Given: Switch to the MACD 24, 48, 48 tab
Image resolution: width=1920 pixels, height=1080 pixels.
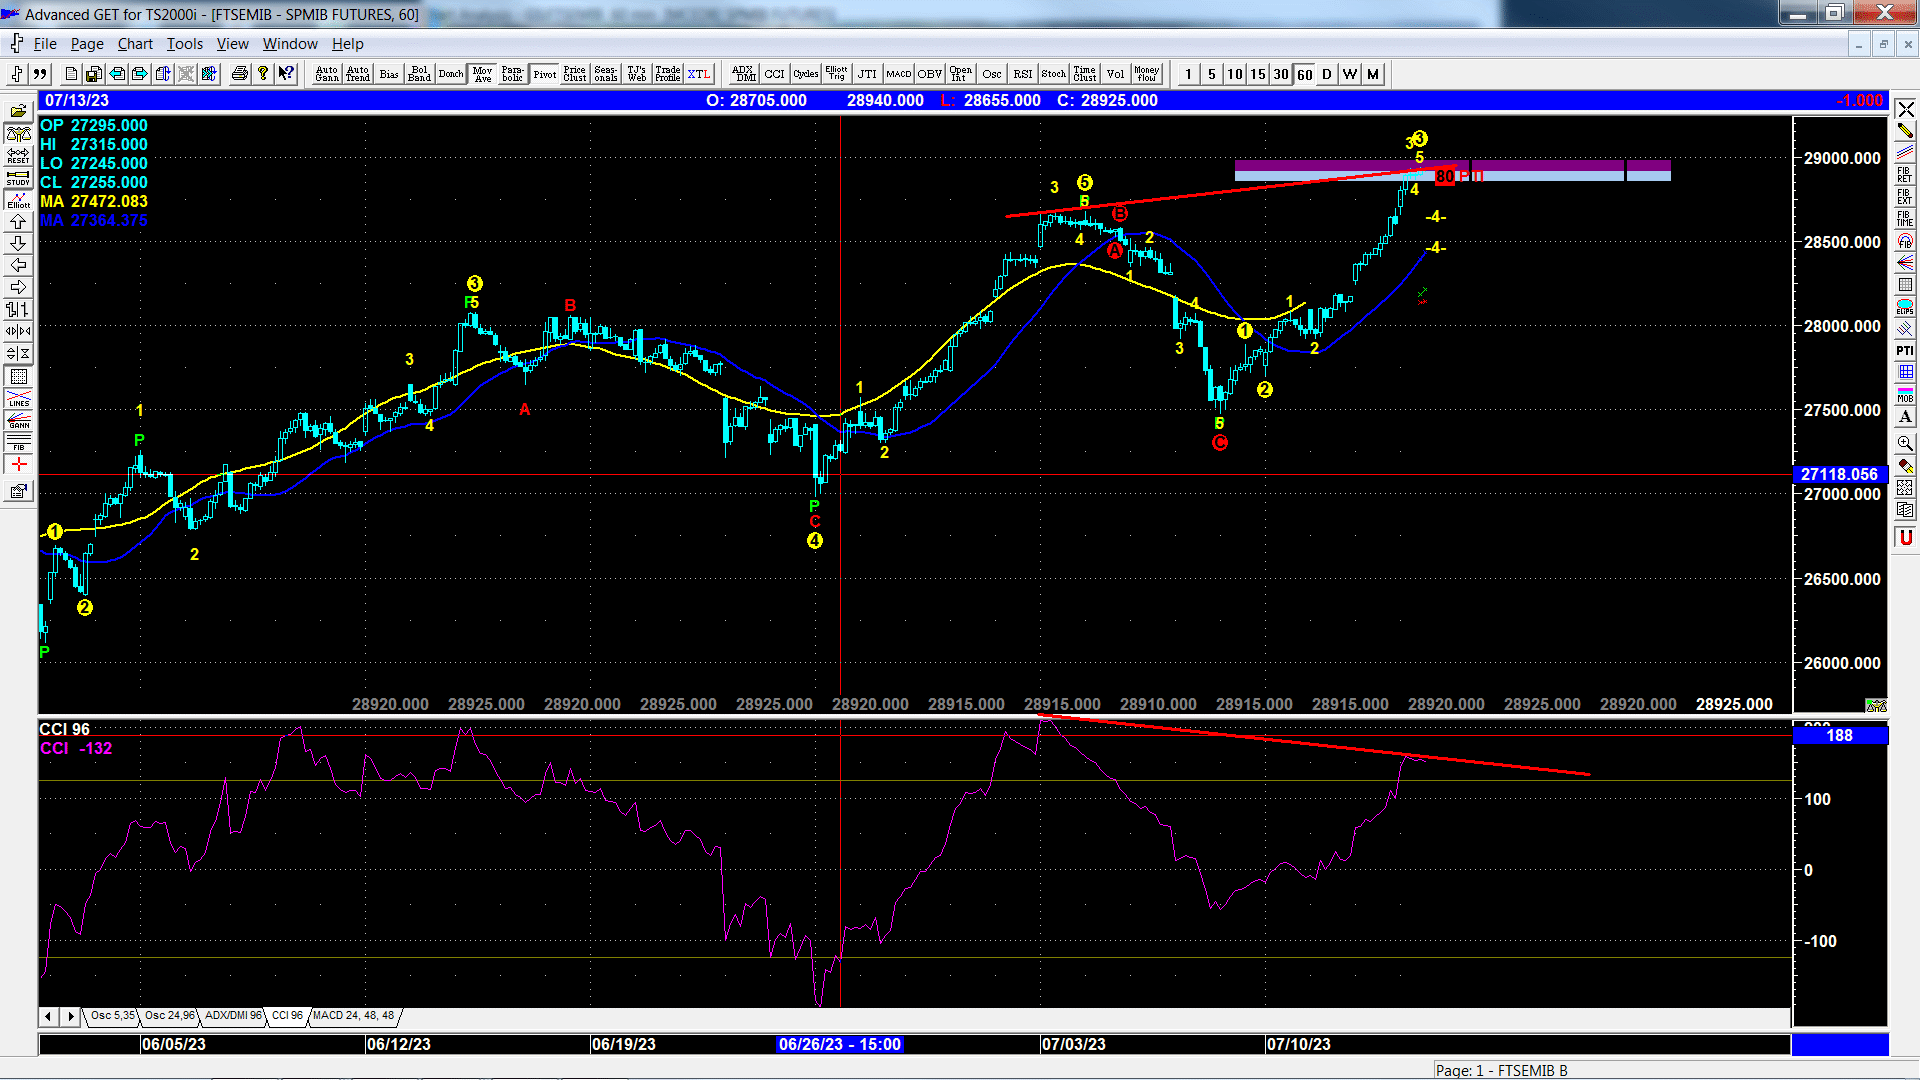Looking at the screenshot, I should click(353, 1016).
